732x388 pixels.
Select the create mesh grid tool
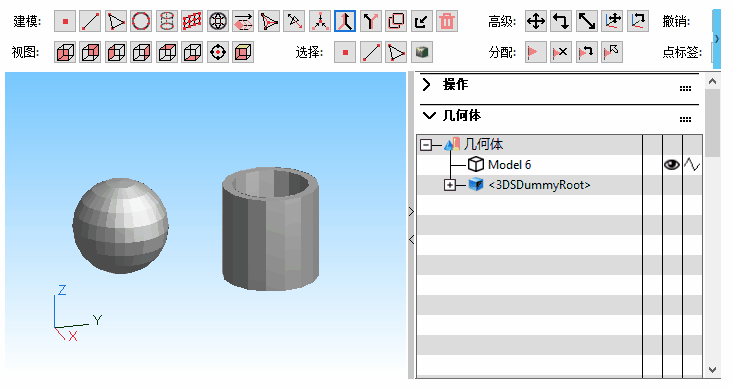pyautogui.click(x=192, y=21)
